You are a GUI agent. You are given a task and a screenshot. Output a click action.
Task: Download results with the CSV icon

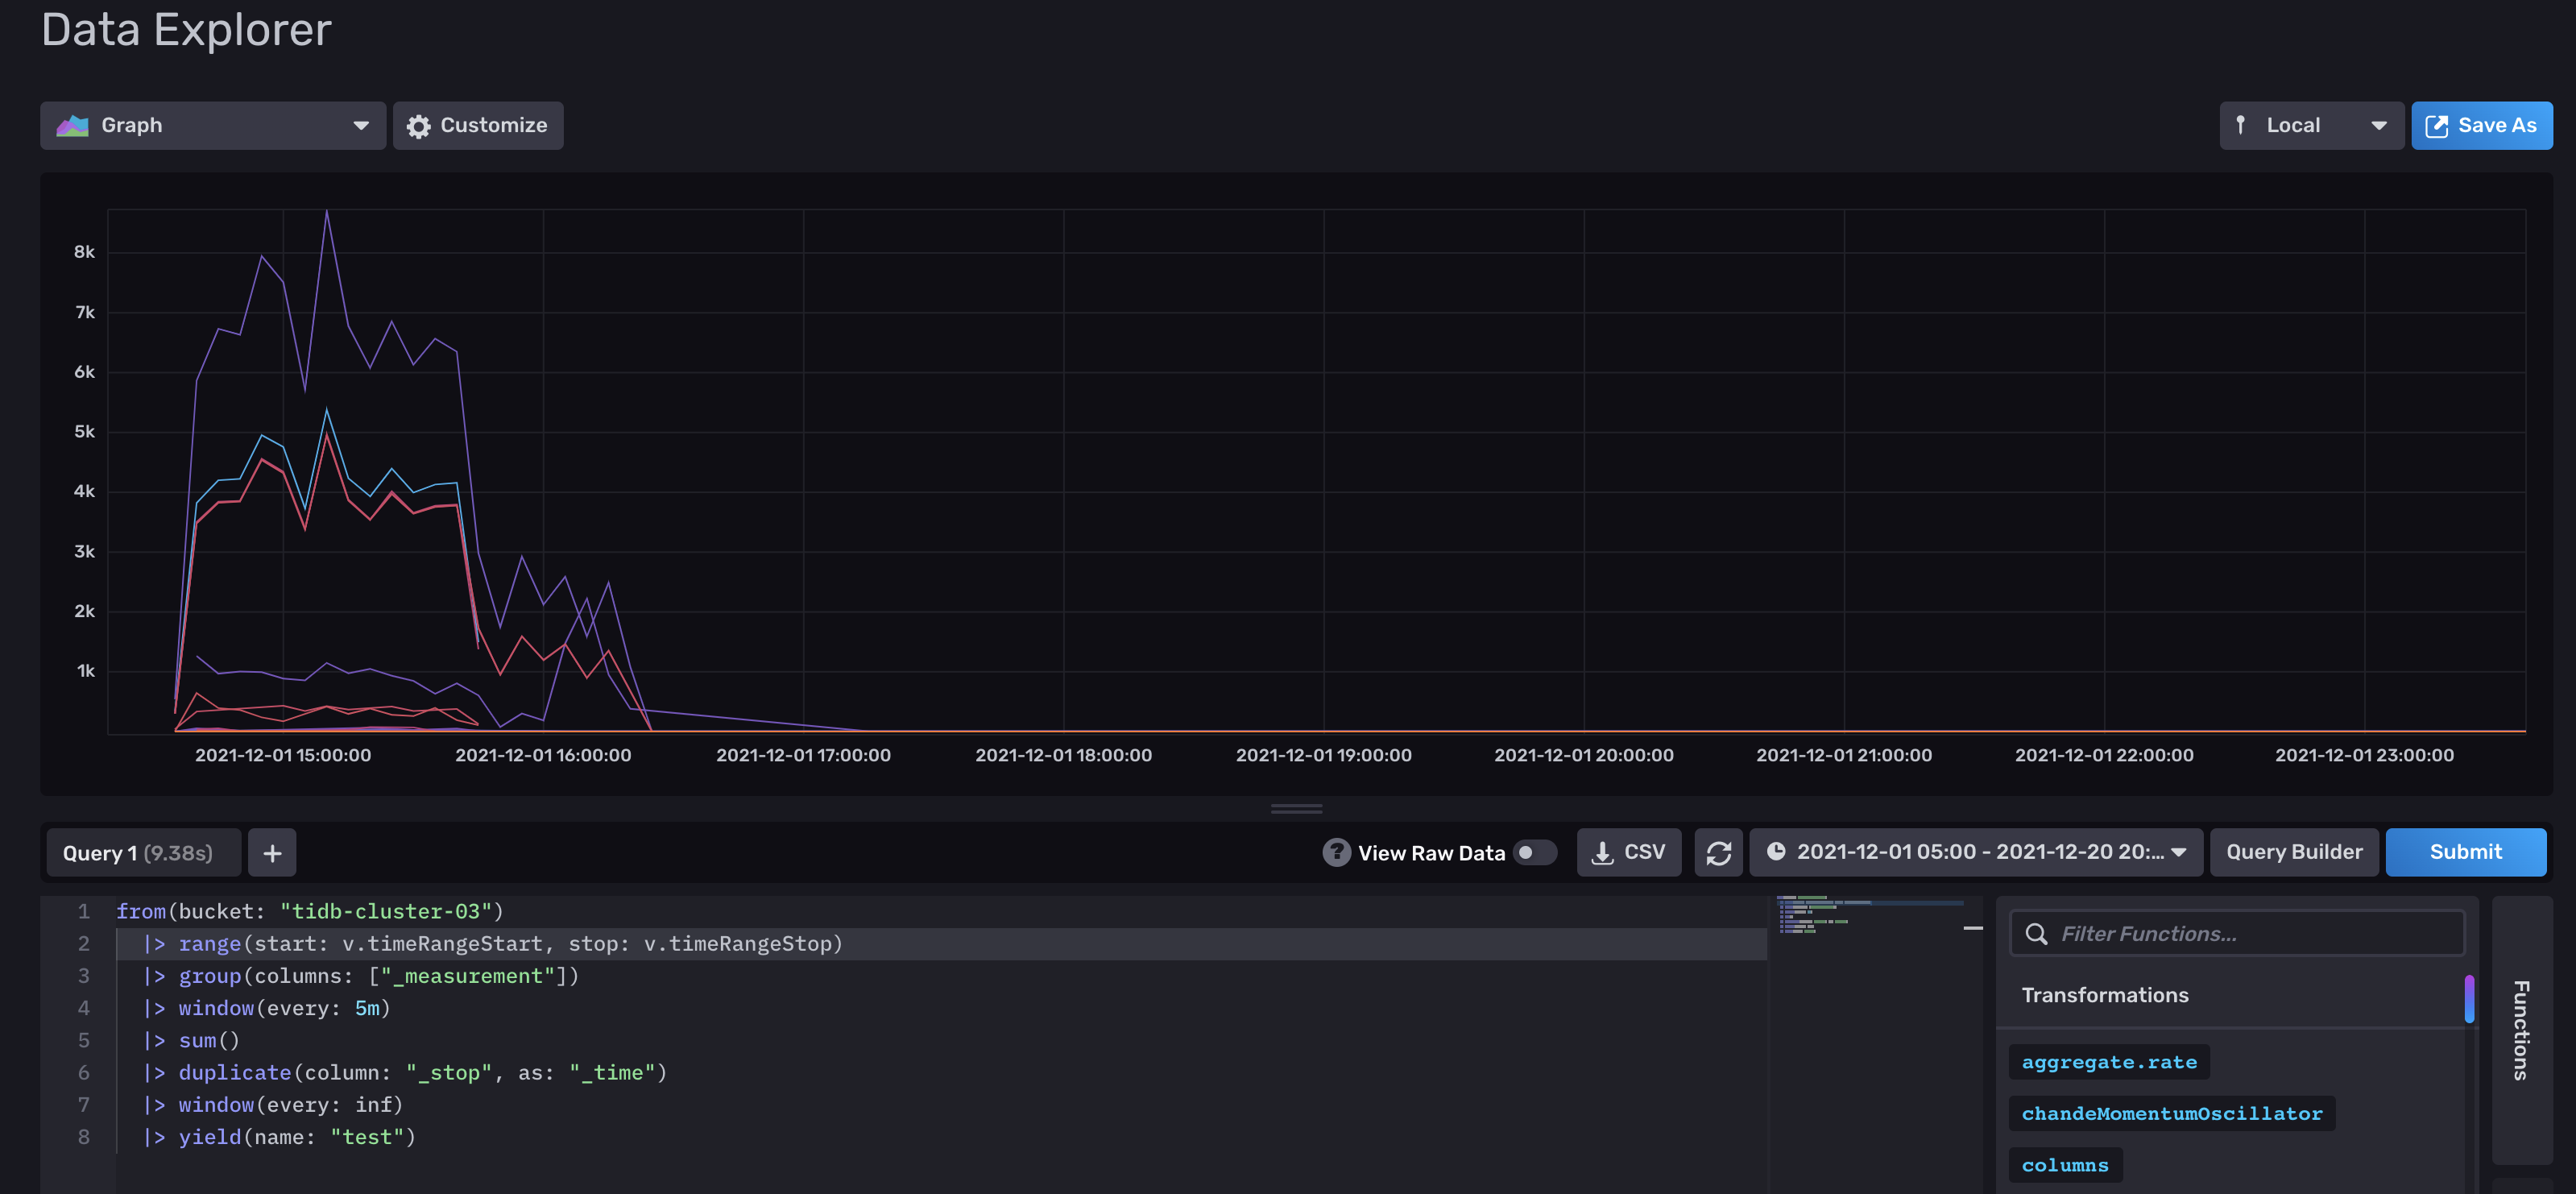(1602, 853)
